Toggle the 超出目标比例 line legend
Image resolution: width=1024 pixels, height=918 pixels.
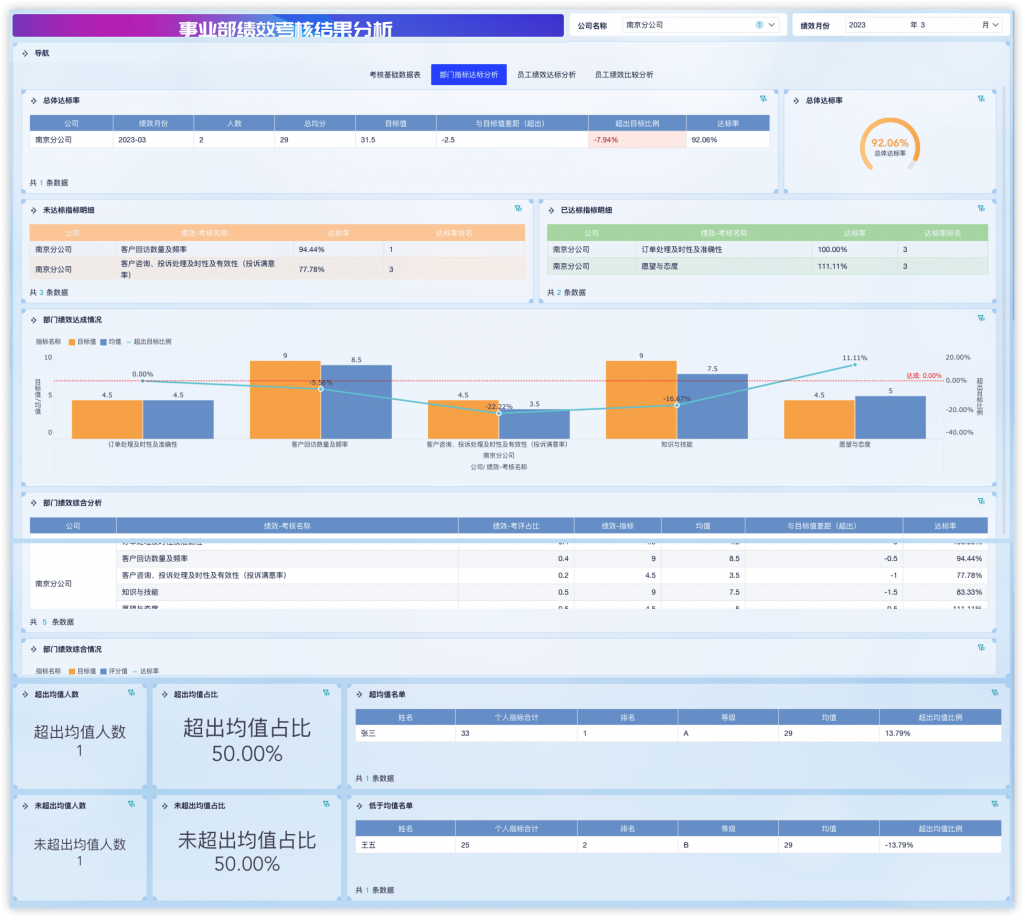149,341
